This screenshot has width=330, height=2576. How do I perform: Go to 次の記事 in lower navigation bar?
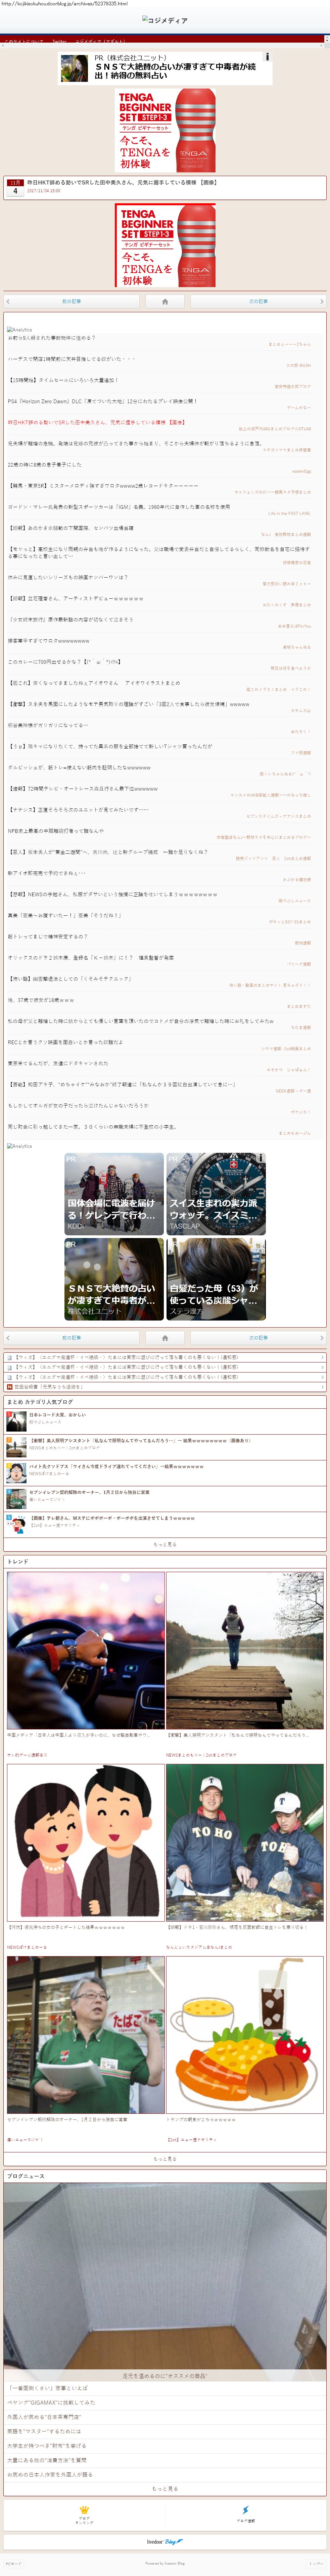[x=258, y=1337]
